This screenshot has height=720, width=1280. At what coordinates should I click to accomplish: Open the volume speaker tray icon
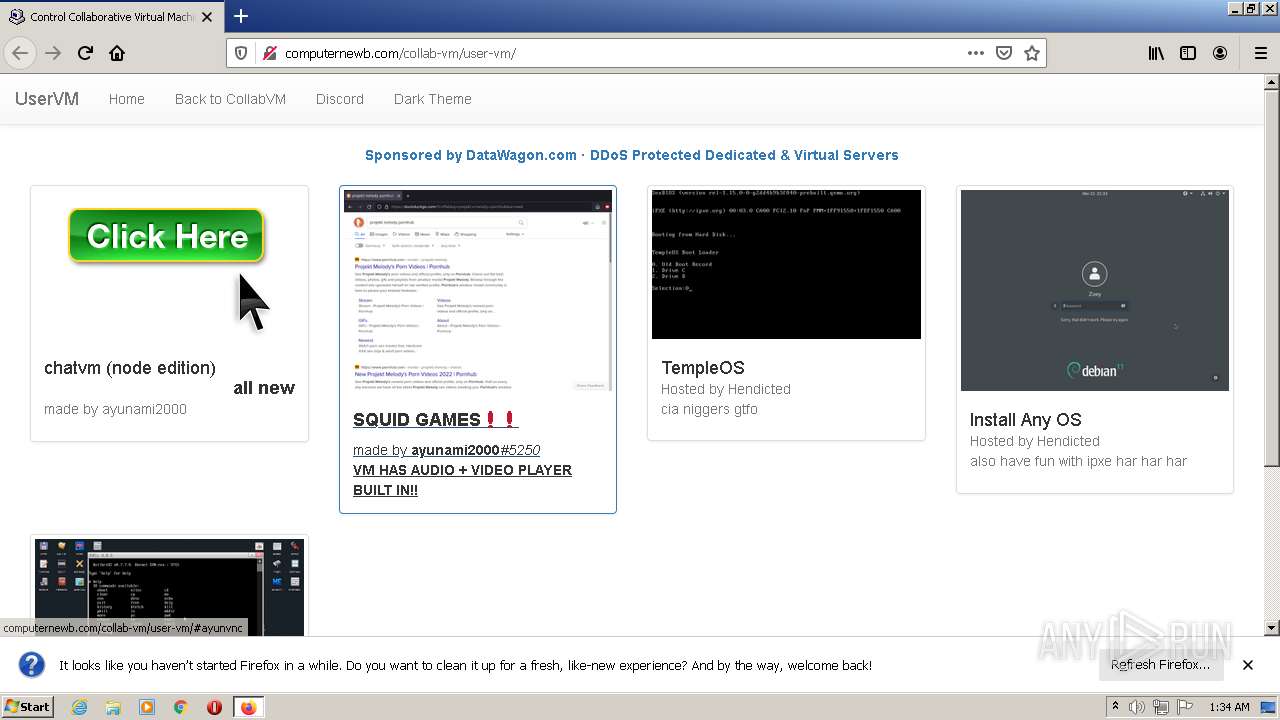point(1137,707)
